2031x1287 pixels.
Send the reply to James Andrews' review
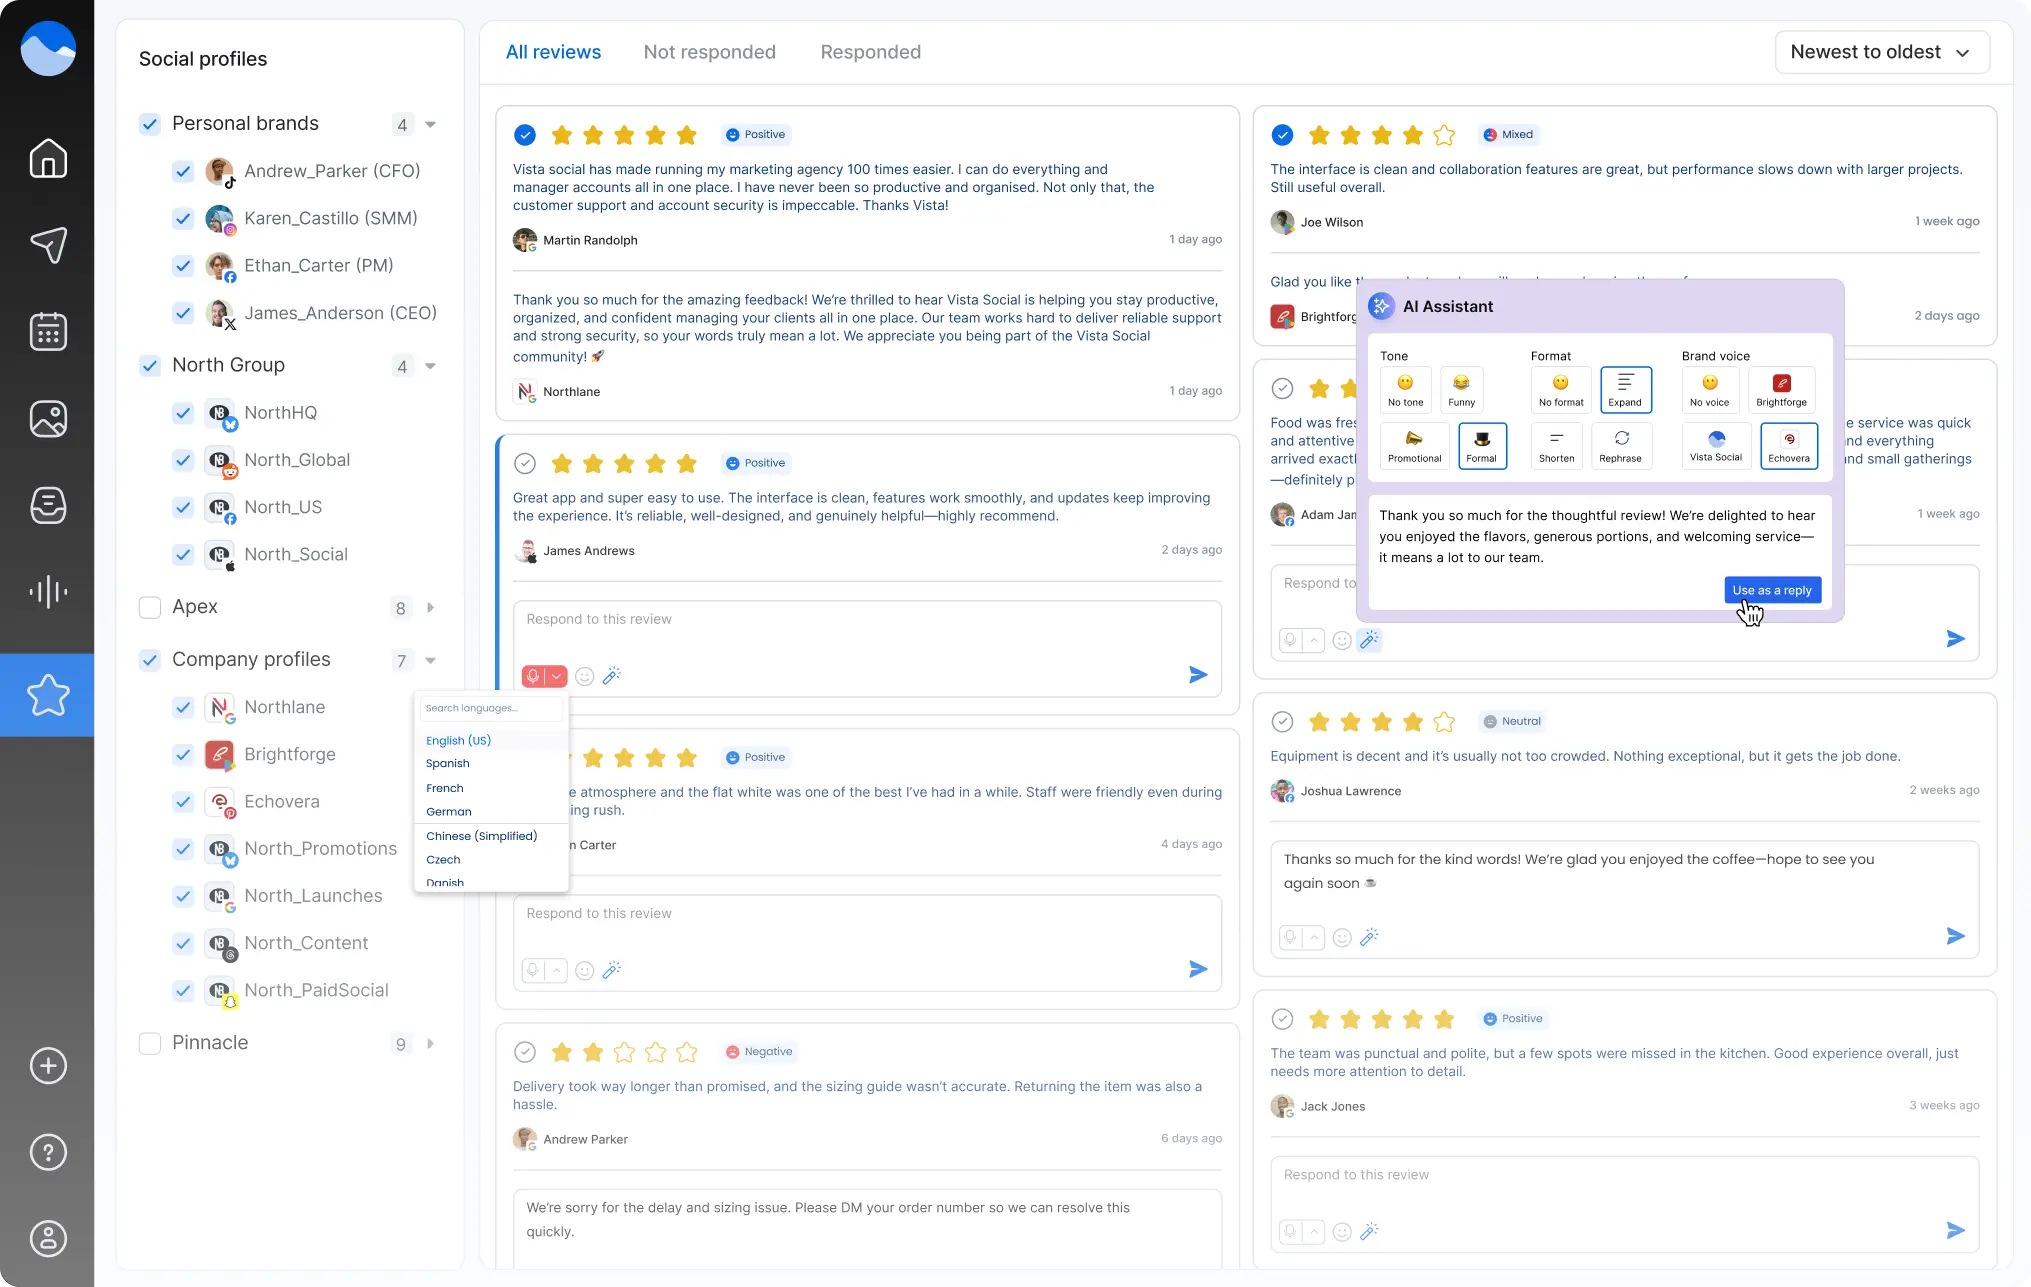pyautogui.click(x=1197, y=674)
